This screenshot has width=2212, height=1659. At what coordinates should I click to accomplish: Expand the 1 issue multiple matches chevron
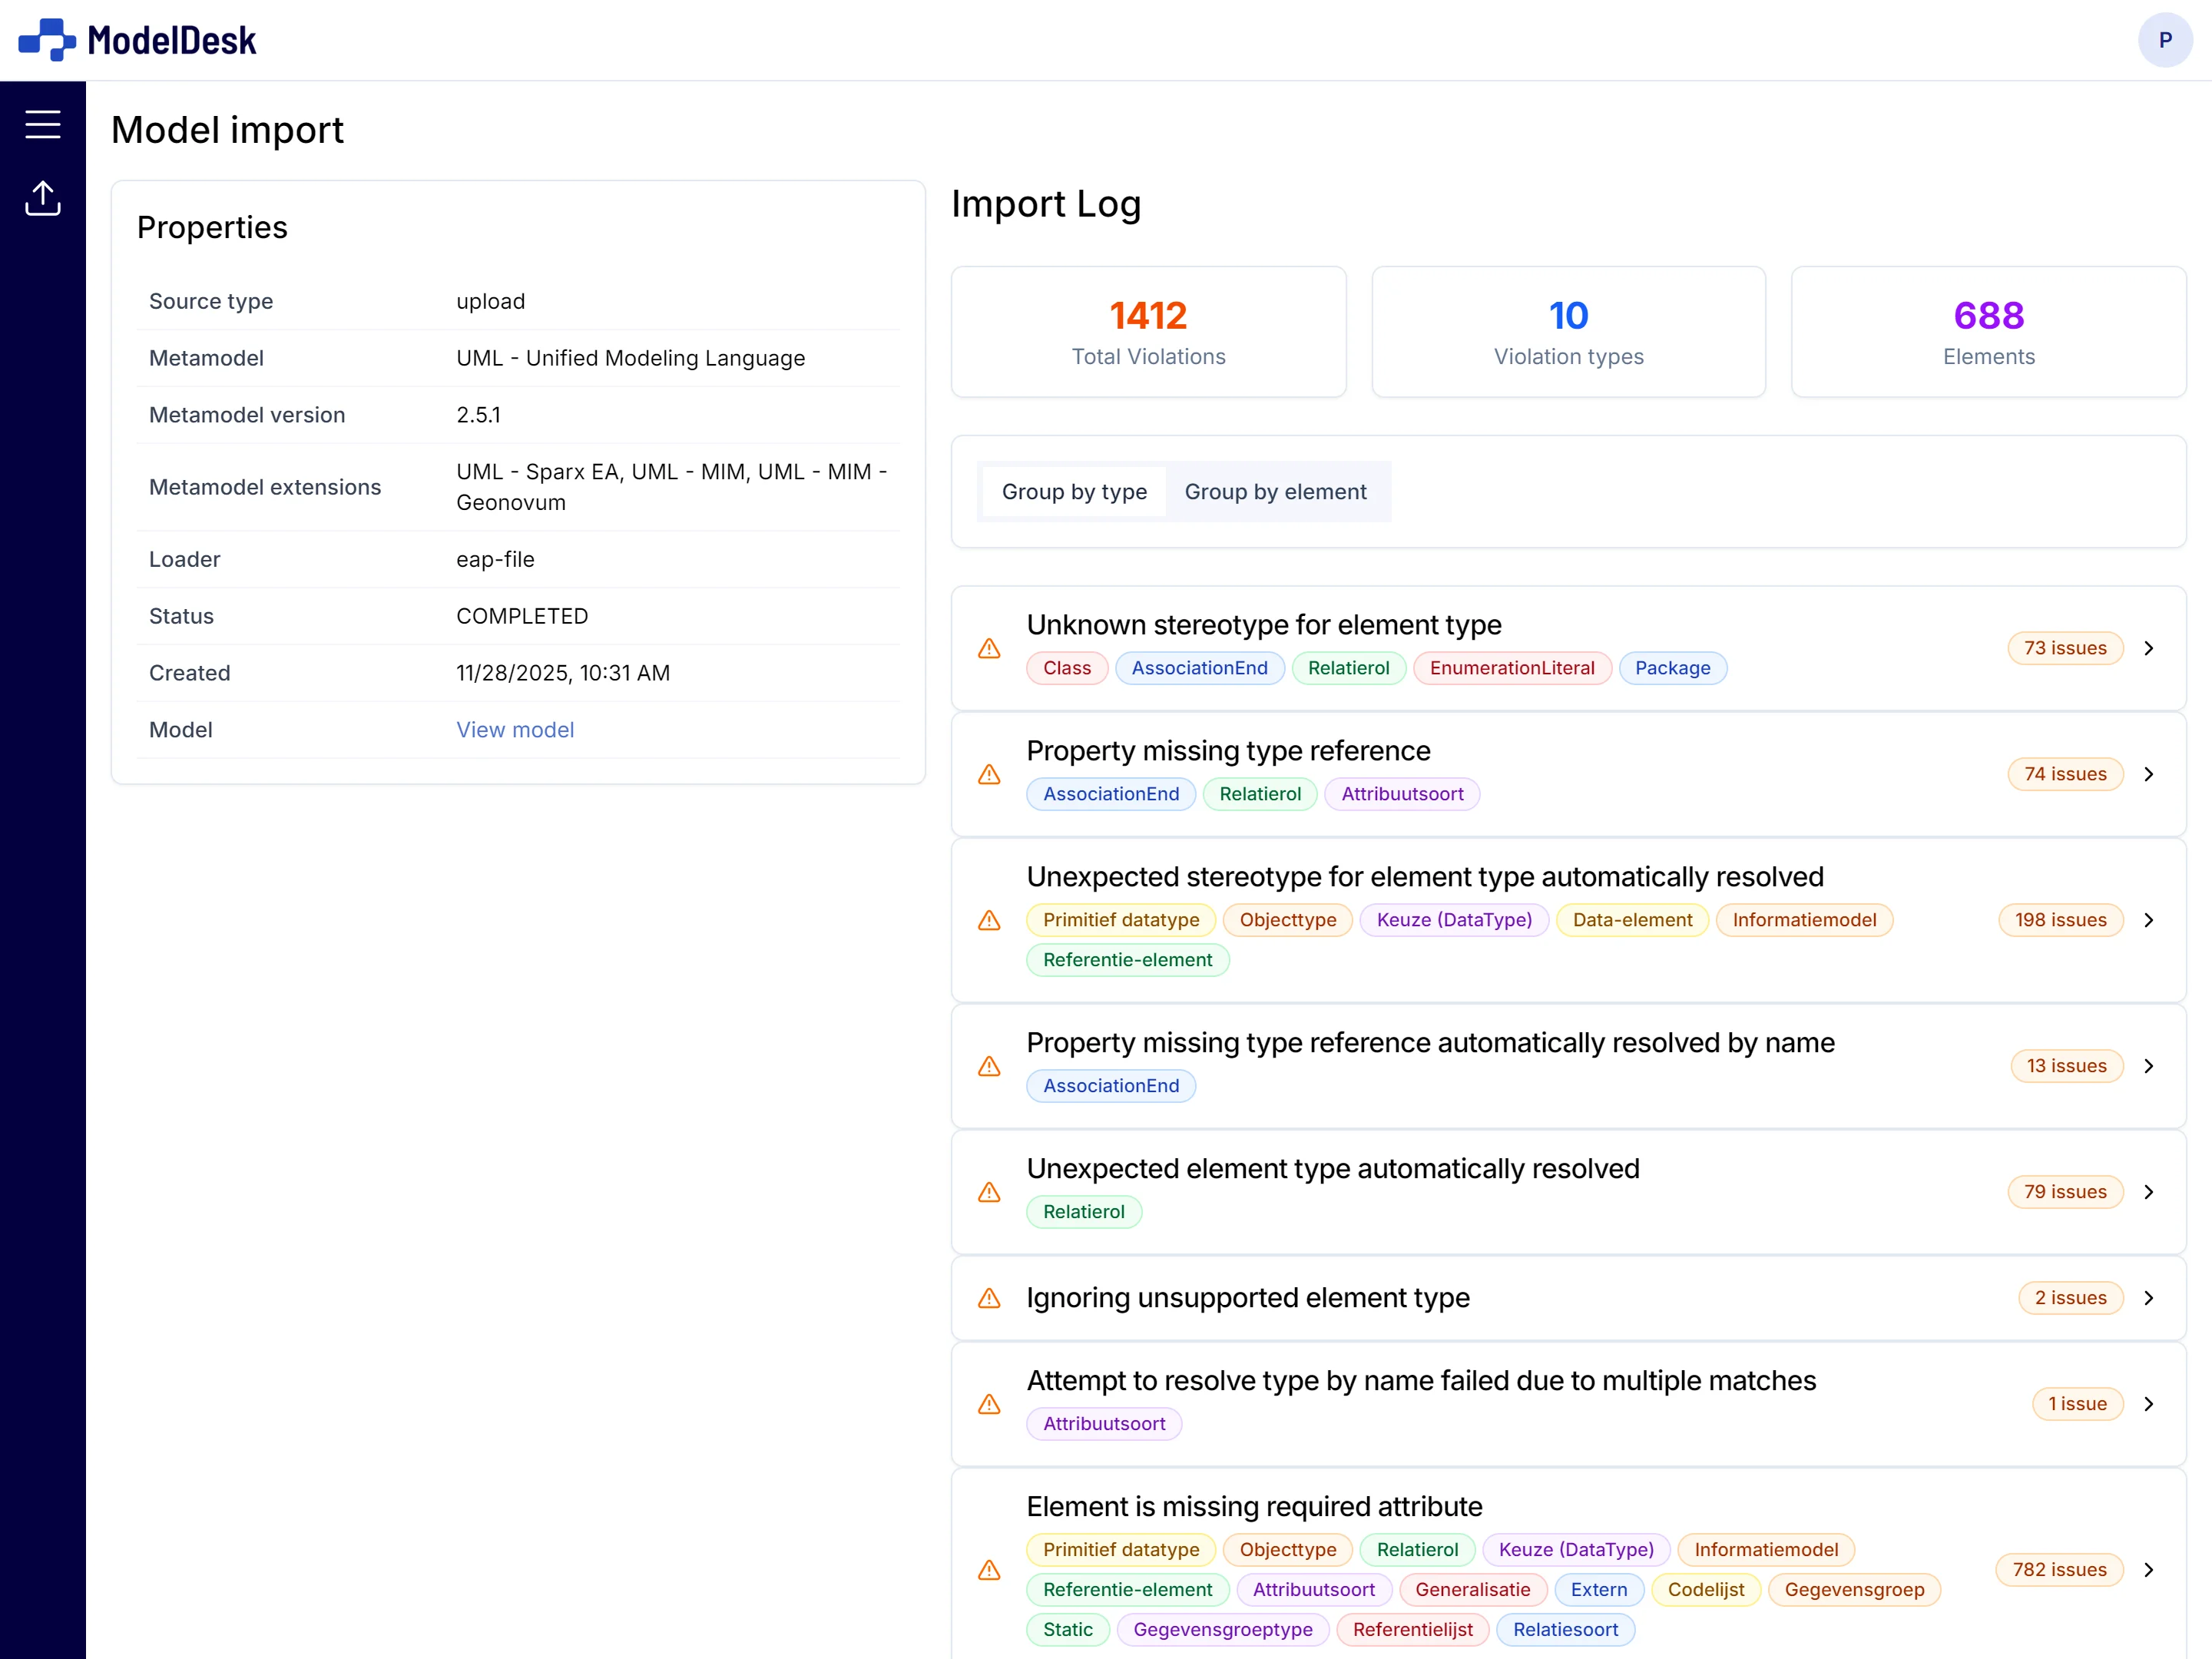2149,1404
